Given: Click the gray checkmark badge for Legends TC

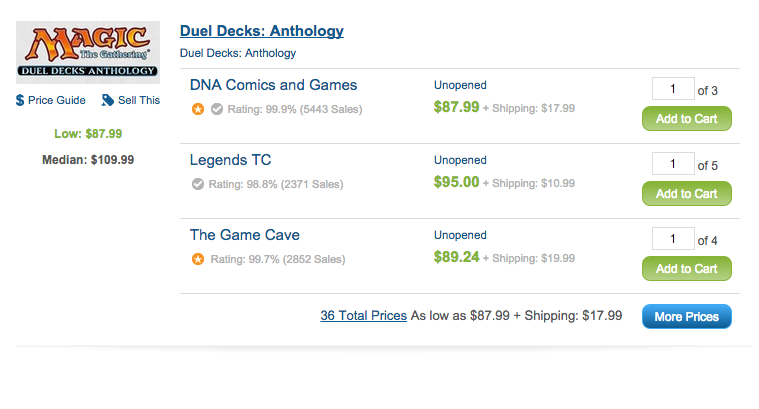Looking at the screenshot, I should click(197, 184).
